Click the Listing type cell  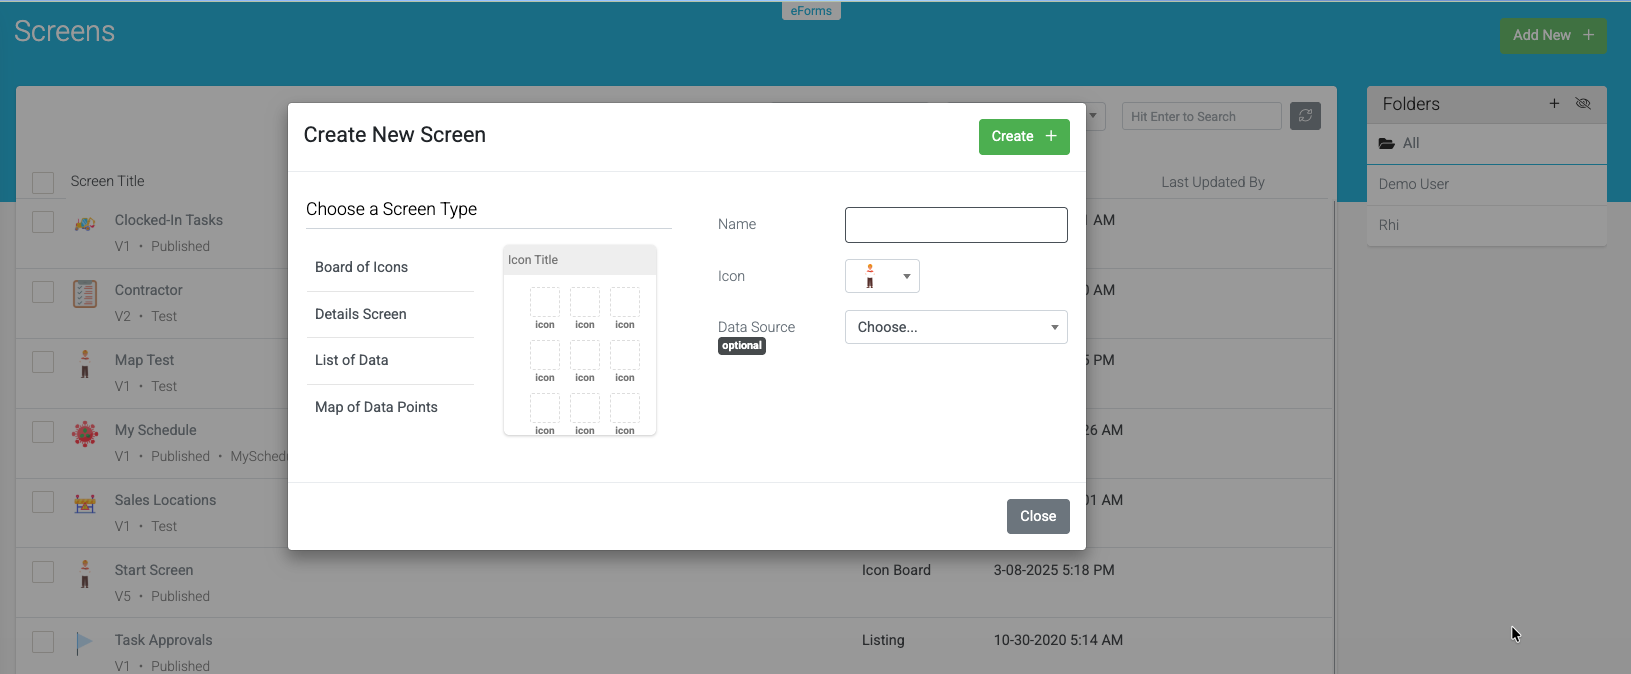(883, 640)
